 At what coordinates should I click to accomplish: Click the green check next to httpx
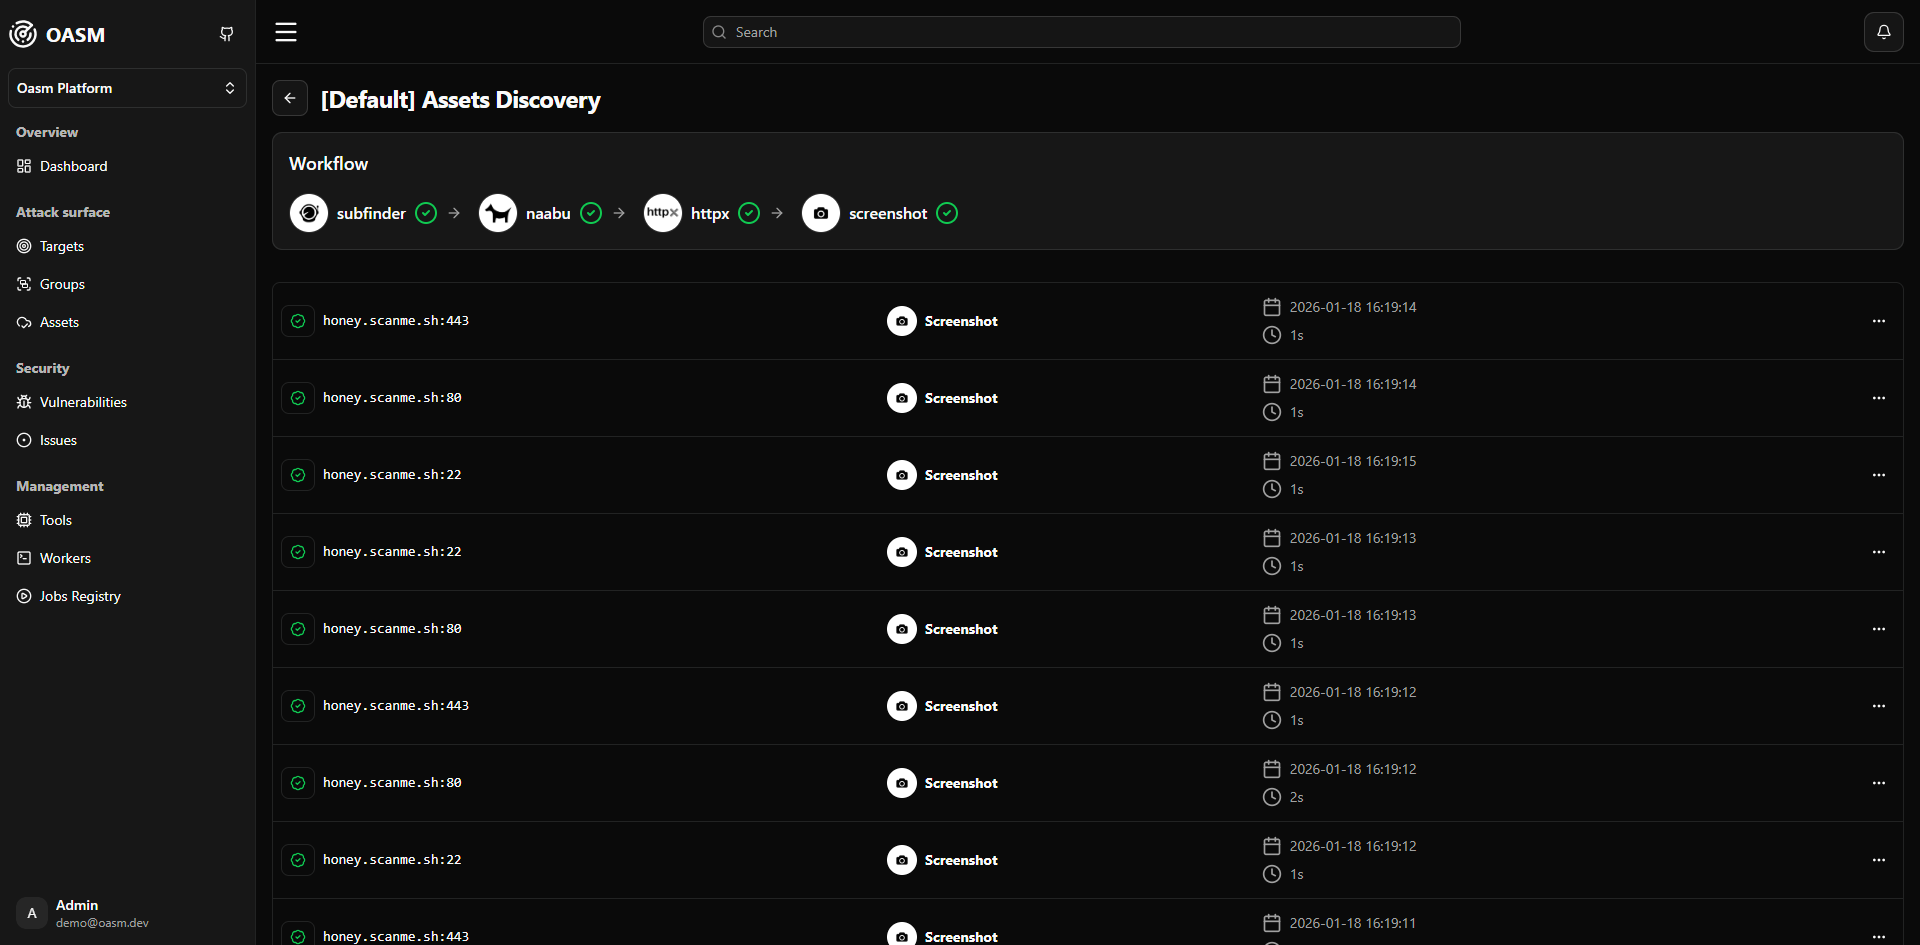tap(749, 213)
